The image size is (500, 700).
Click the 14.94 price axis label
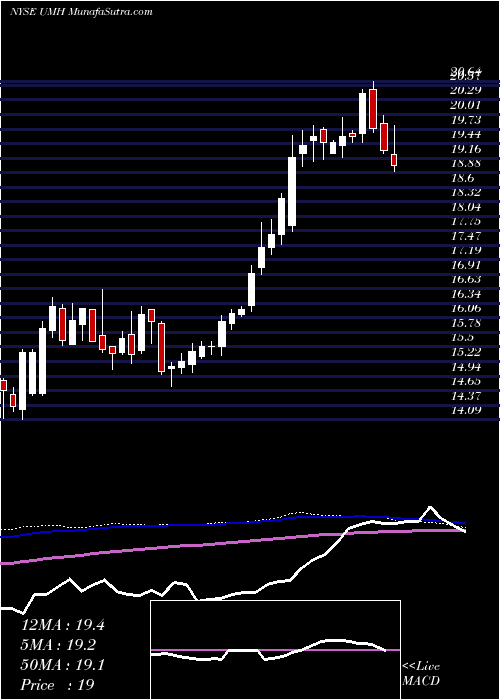tap(466, 367)
